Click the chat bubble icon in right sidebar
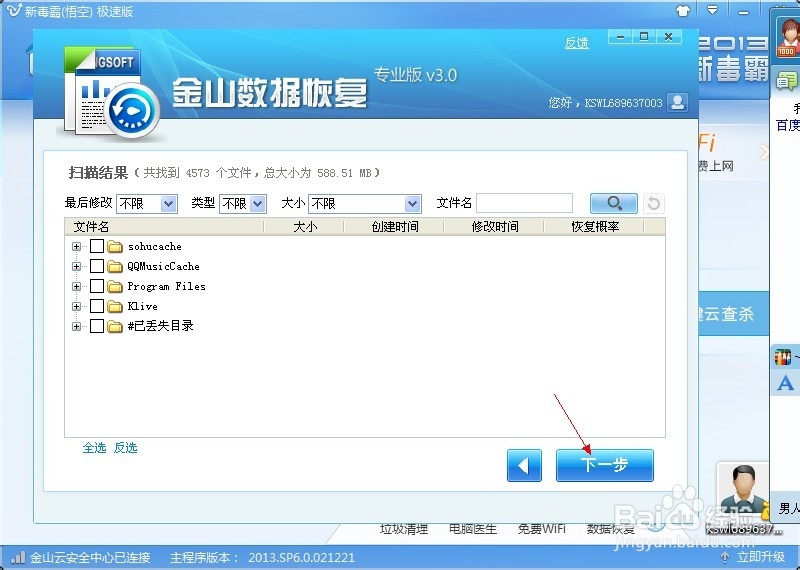This screenshot has width=800, height=570. tap(786, 81)
